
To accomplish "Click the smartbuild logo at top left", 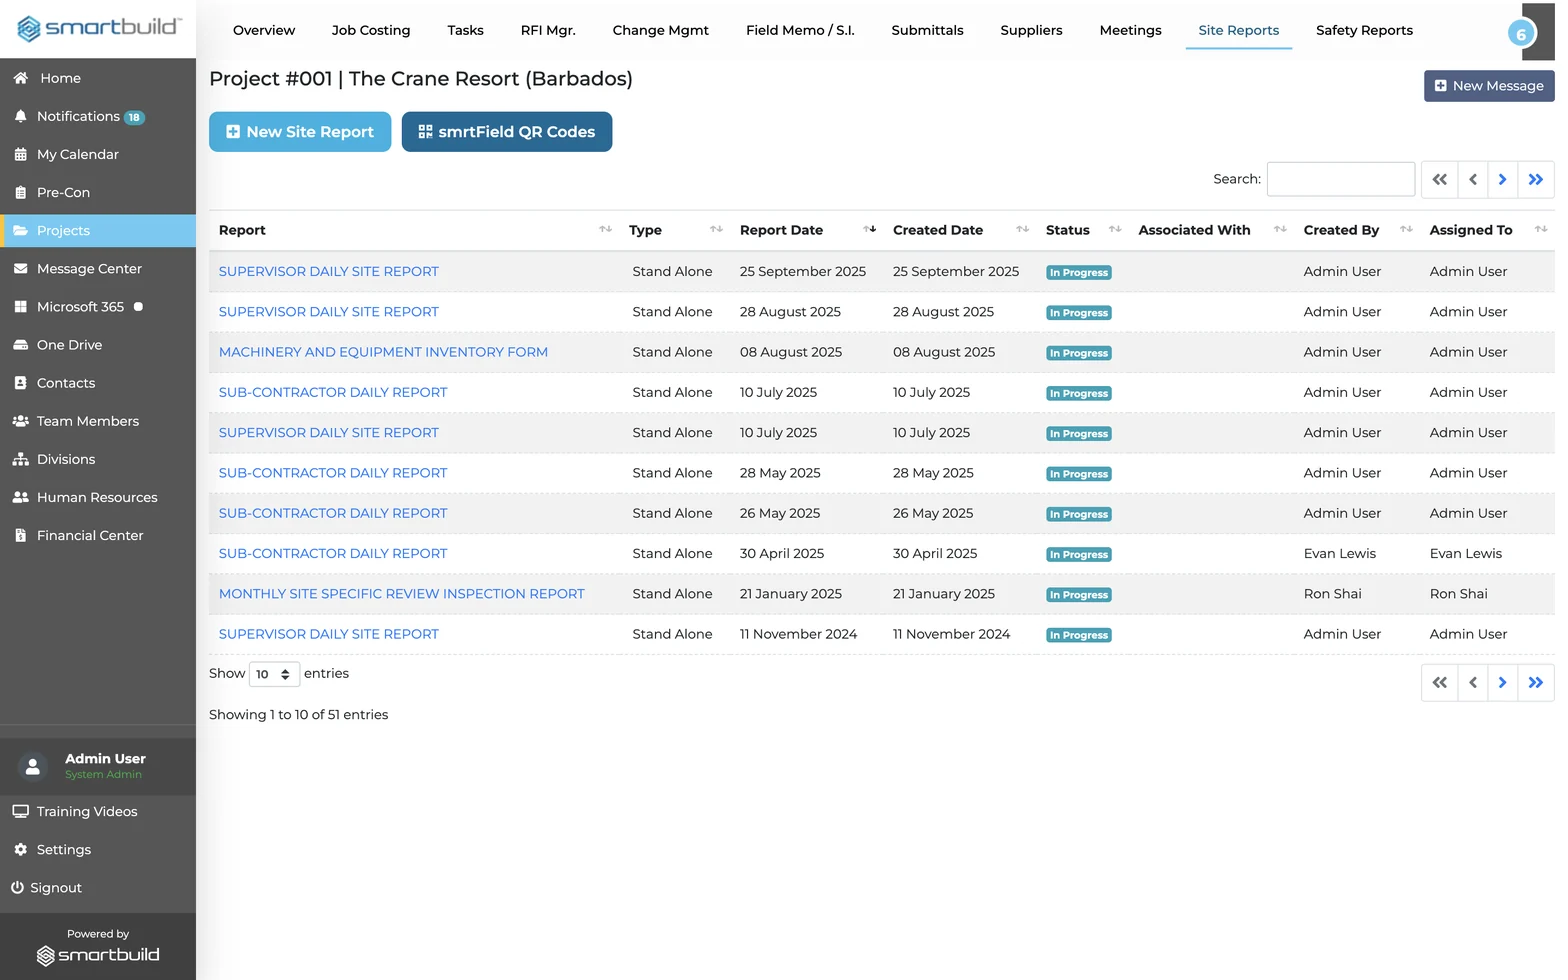I will pyautogui.click(x=99, y=28).
